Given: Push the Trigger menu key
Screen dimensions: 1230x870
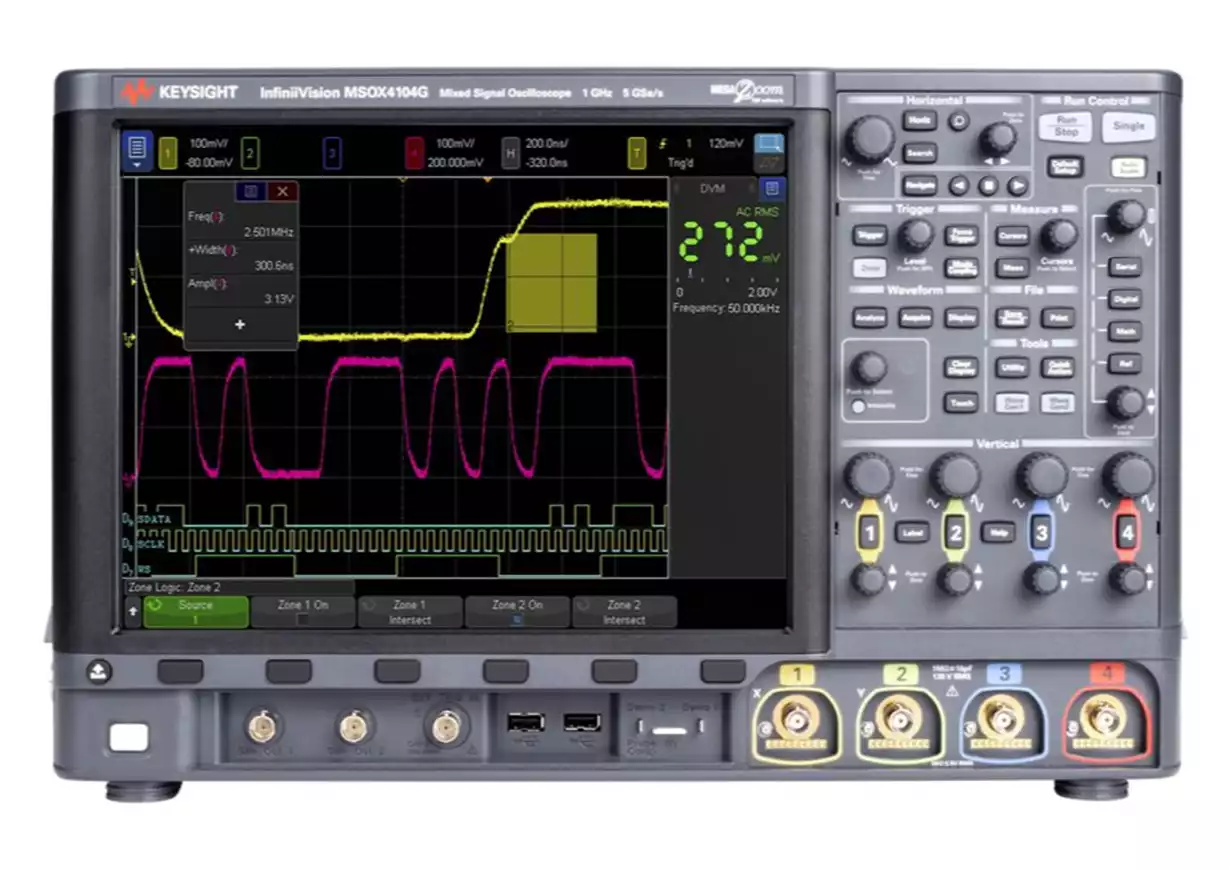Looking at the screenshot, I should (x=869, y=236).
